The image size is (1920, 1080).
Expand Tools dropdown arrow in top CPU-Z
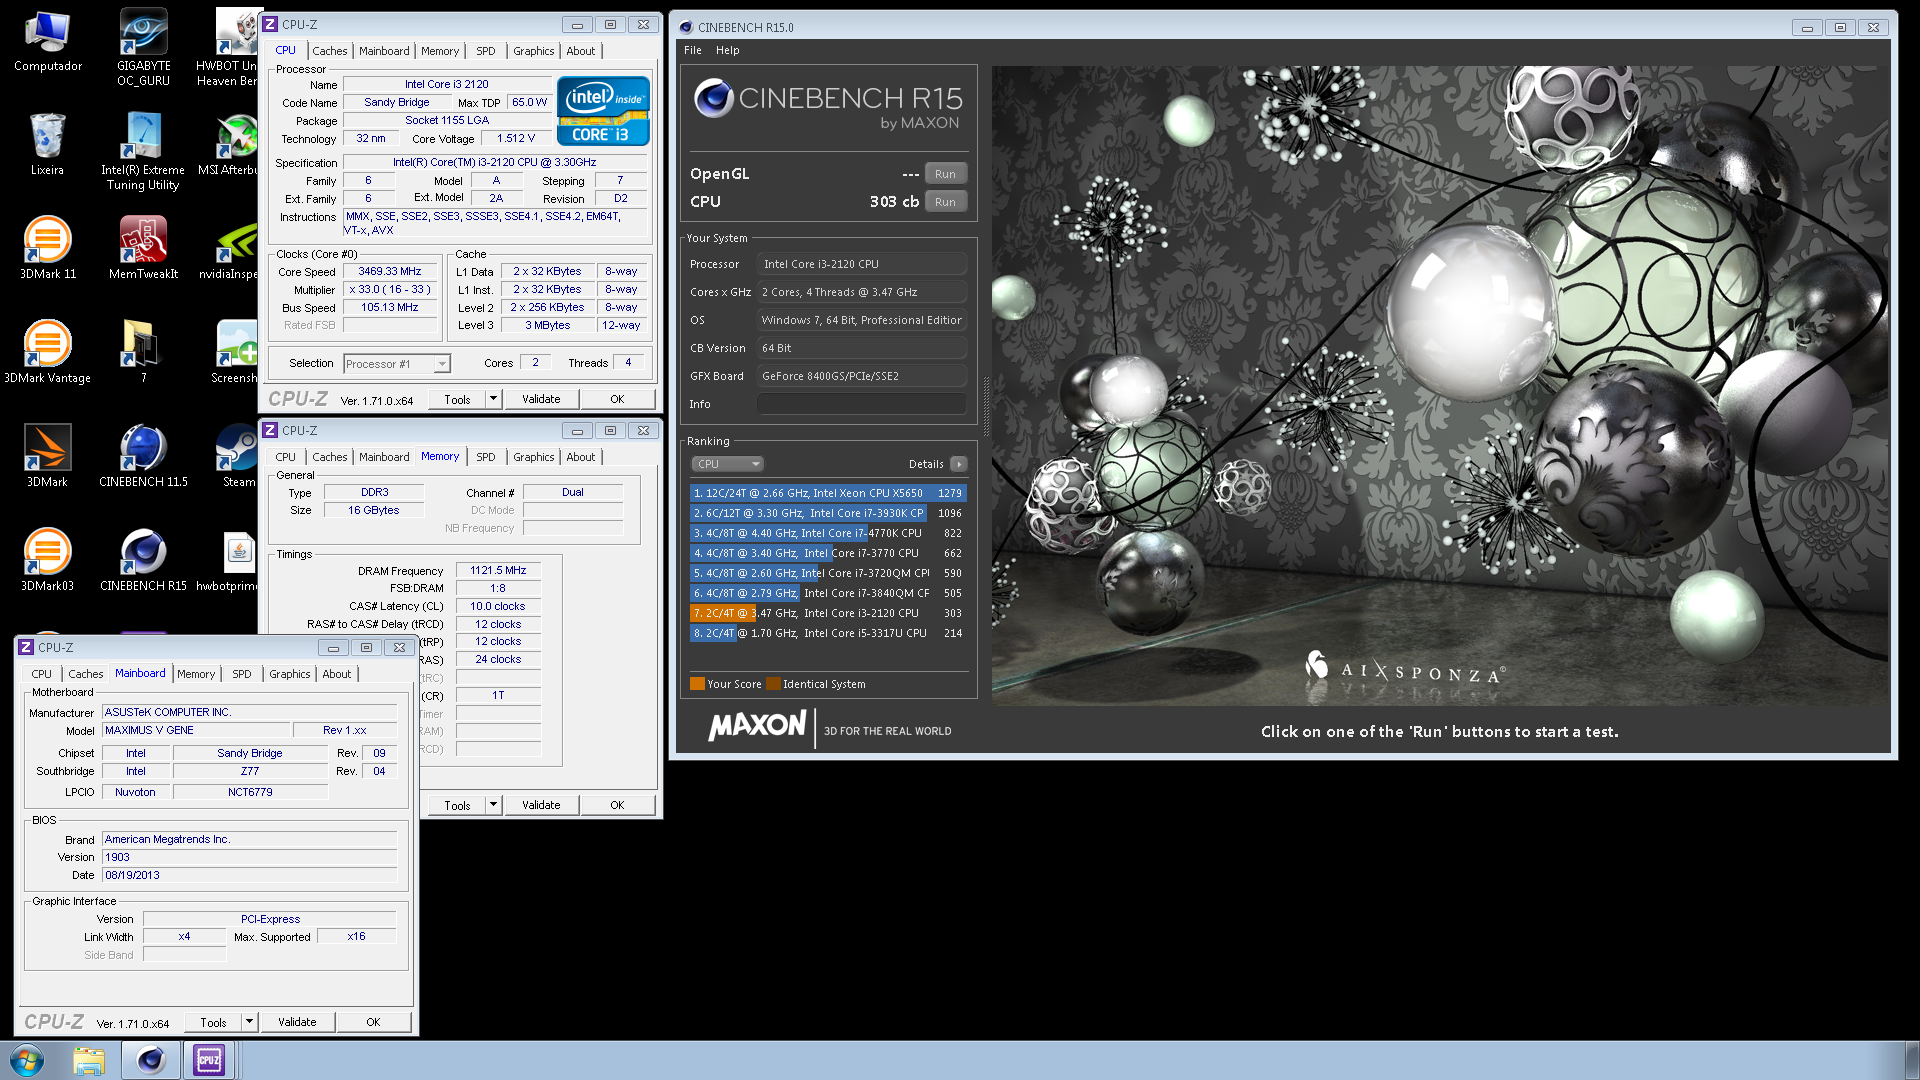[x=493, y=399]
